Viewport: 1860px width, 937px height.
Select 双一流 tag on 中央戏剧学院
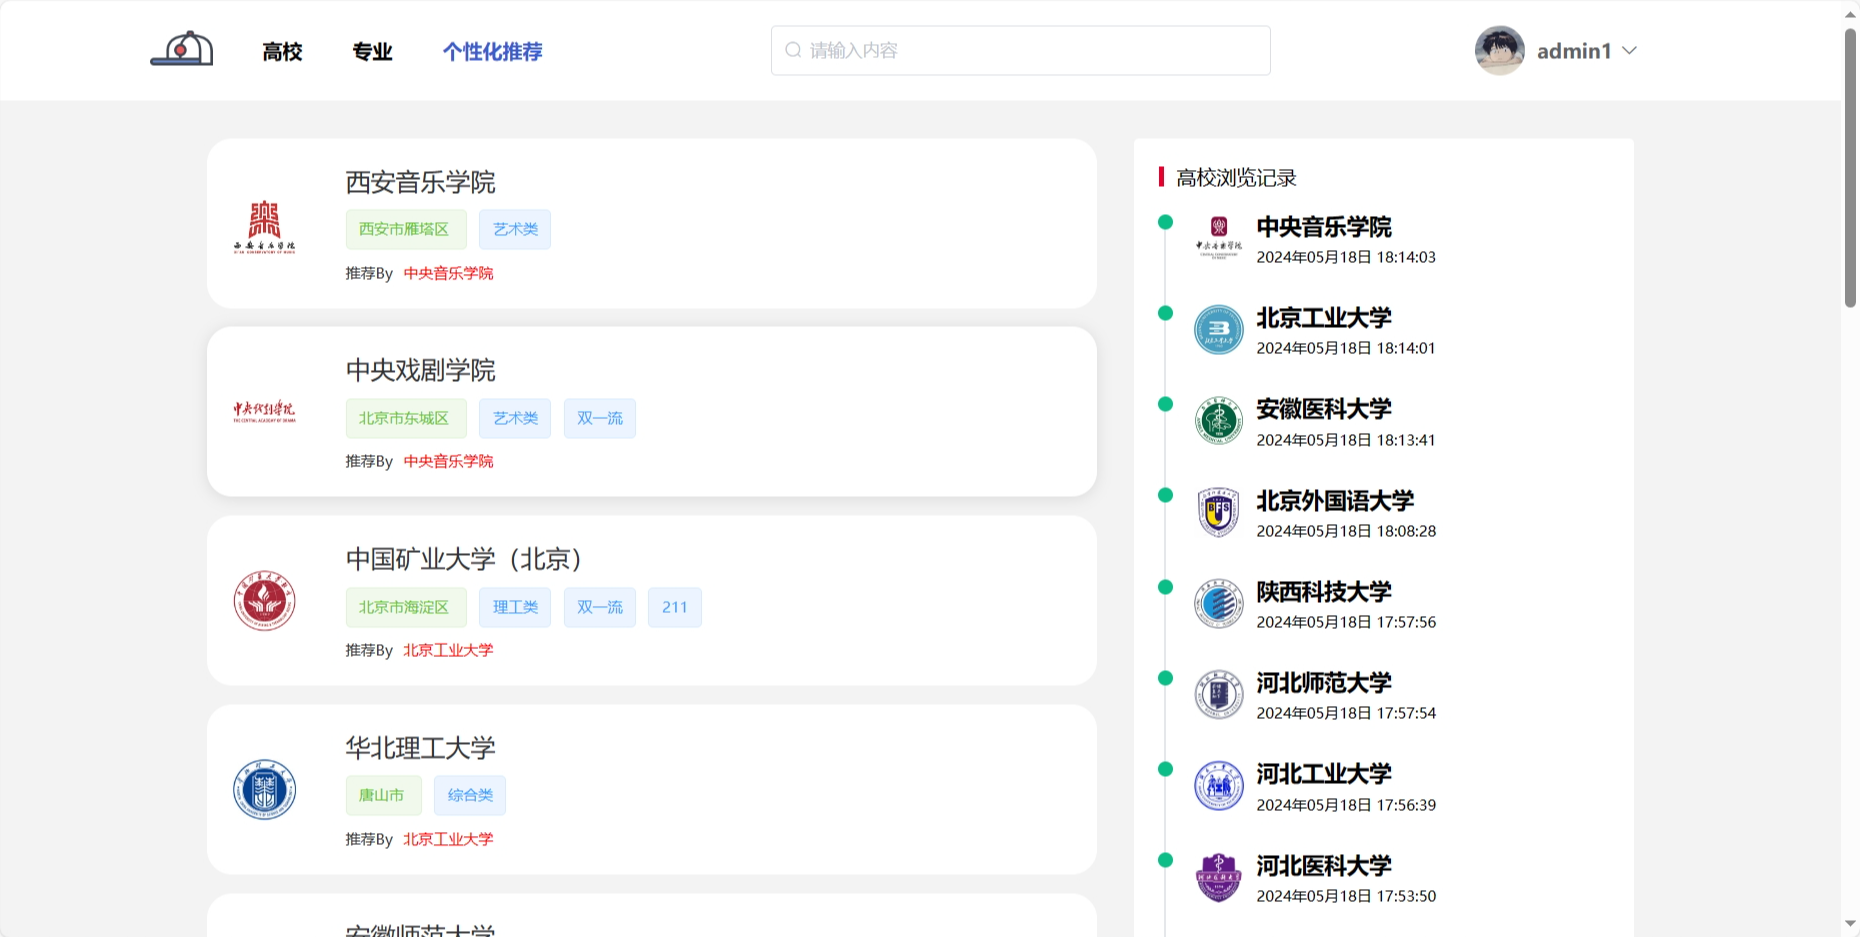tap(599, 418)
